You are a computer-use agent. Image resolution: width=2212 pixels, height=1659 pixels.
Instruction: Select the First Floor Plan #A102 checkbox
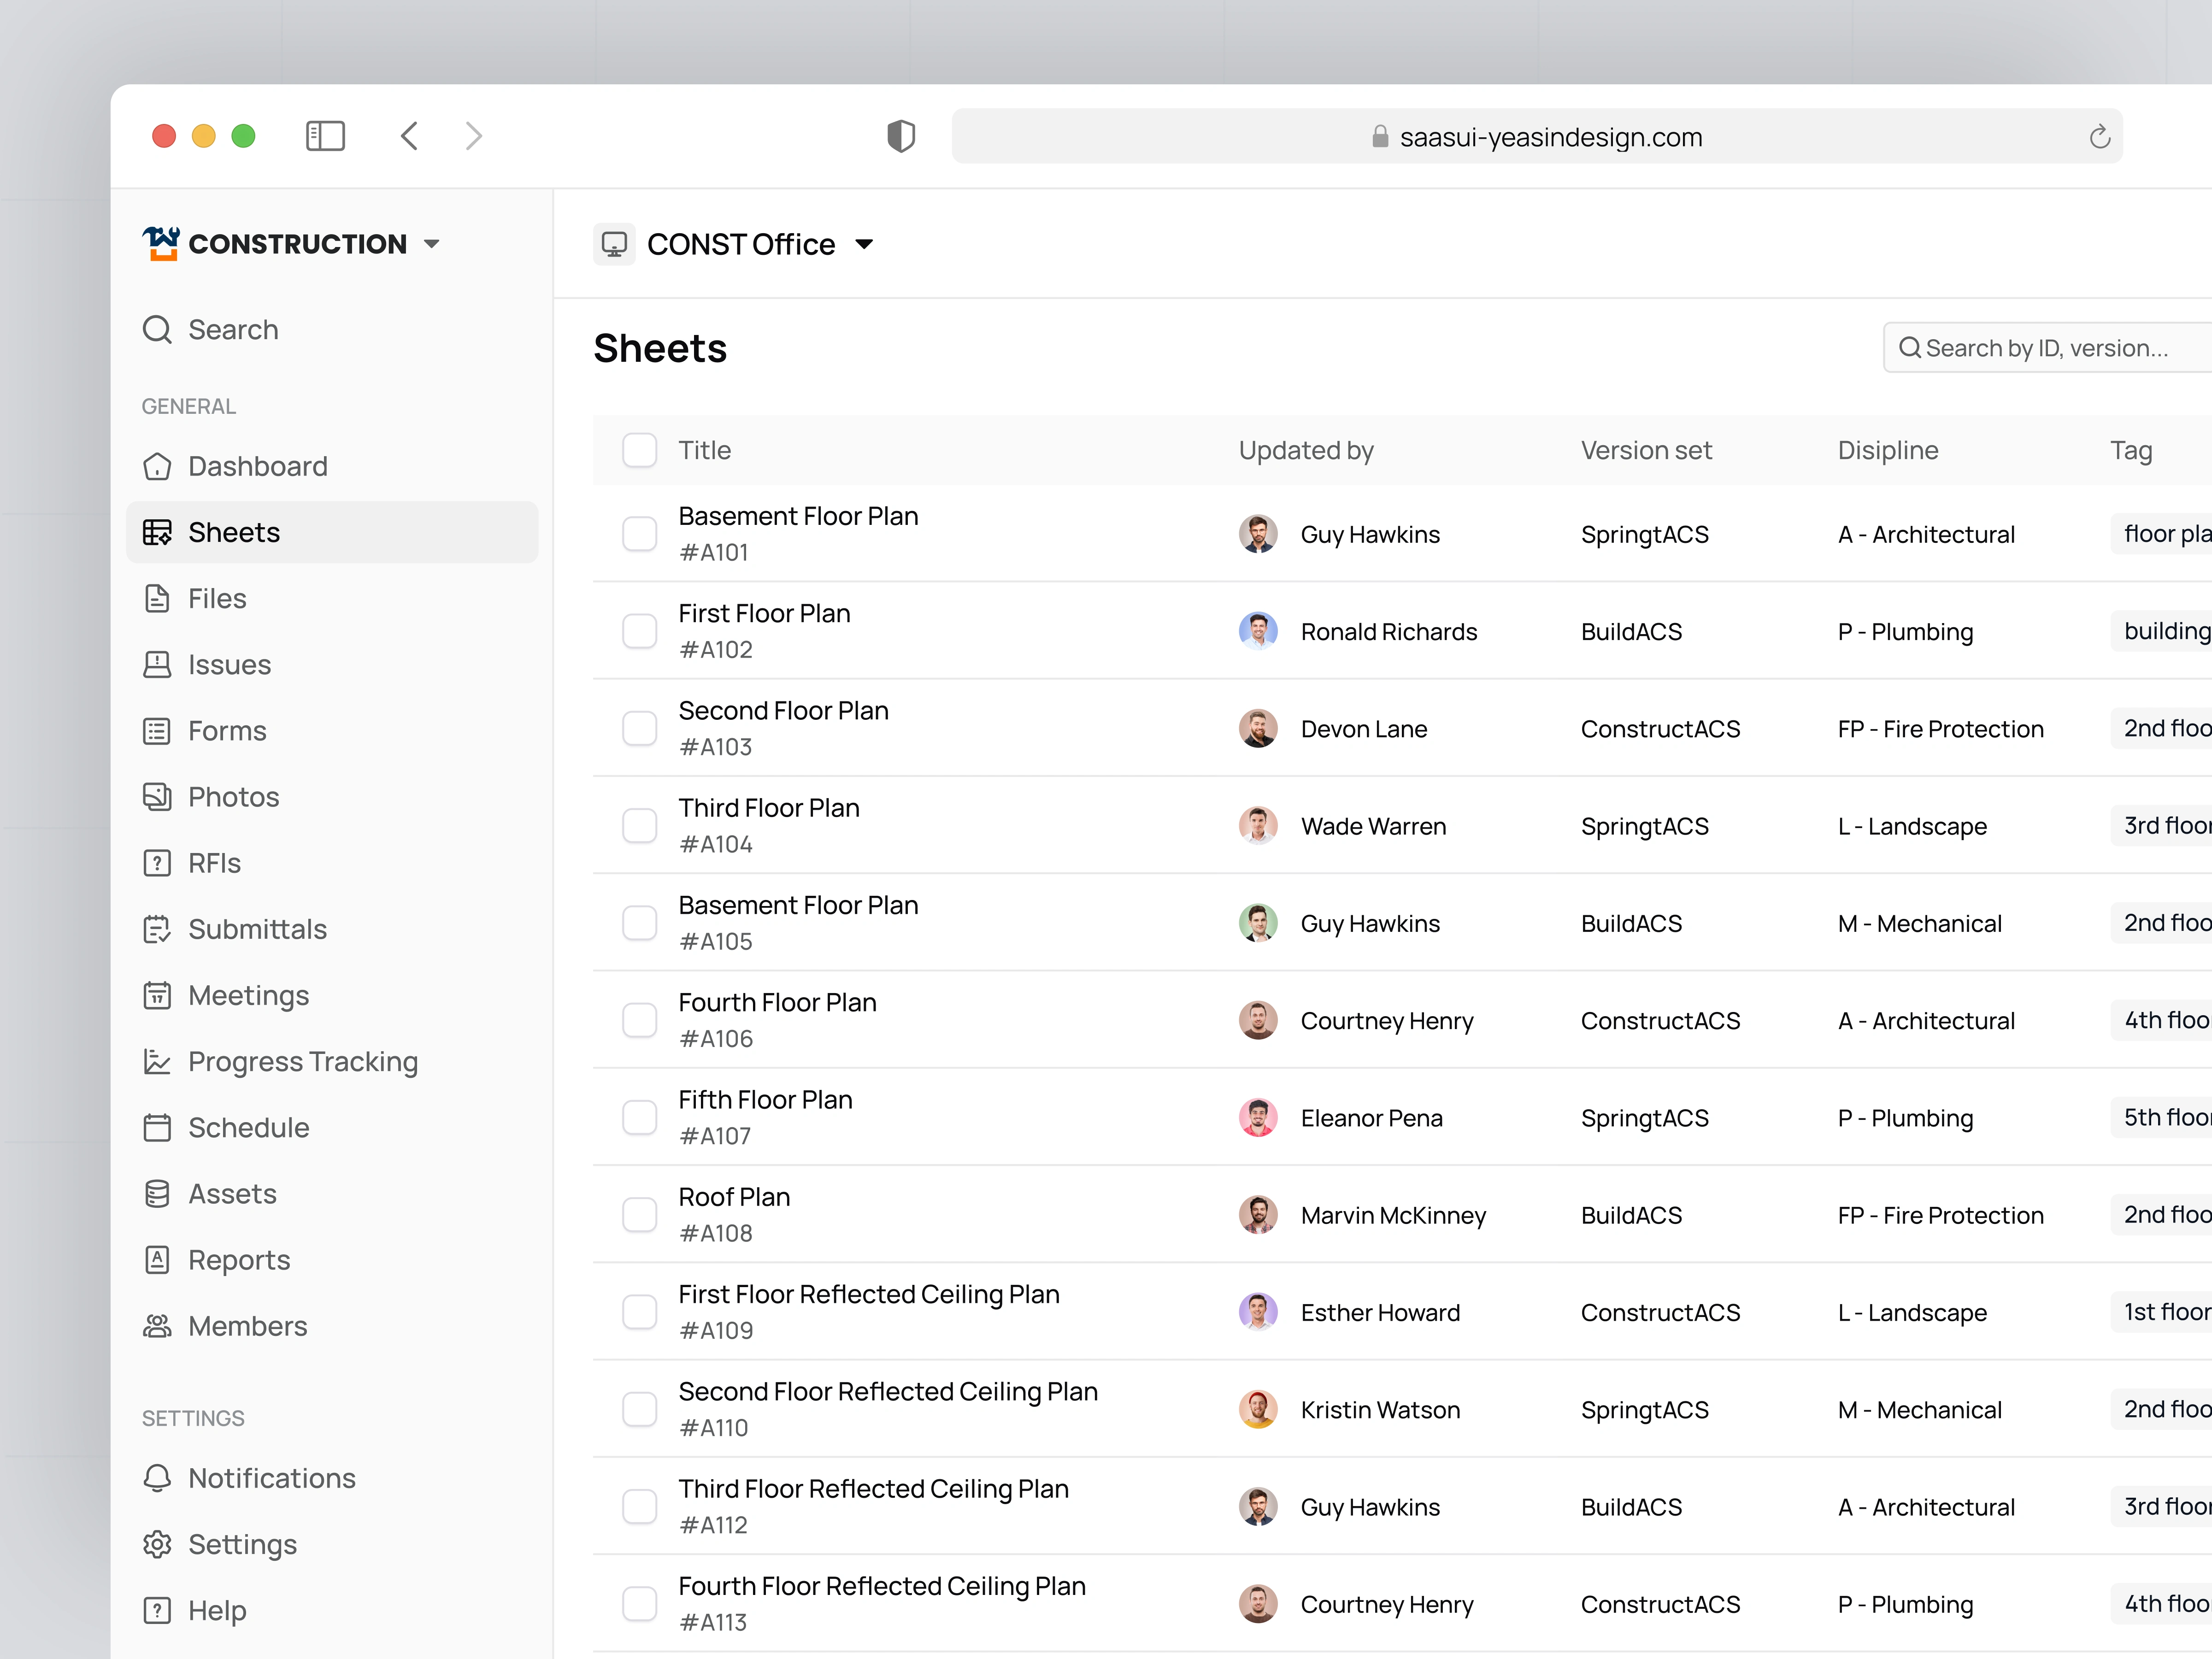(x=639, y=631)
